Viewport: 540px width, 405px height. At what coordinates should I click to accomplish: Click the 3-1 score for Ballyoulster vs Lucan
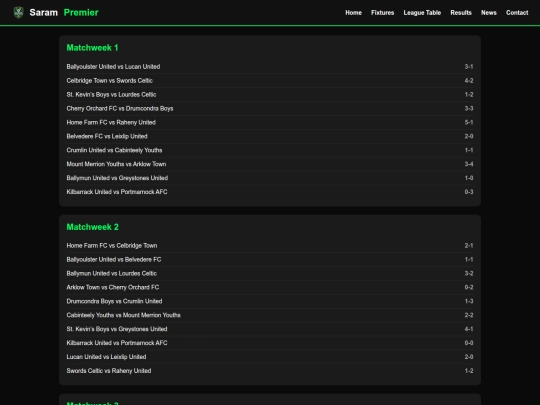(x=469, y=66)
